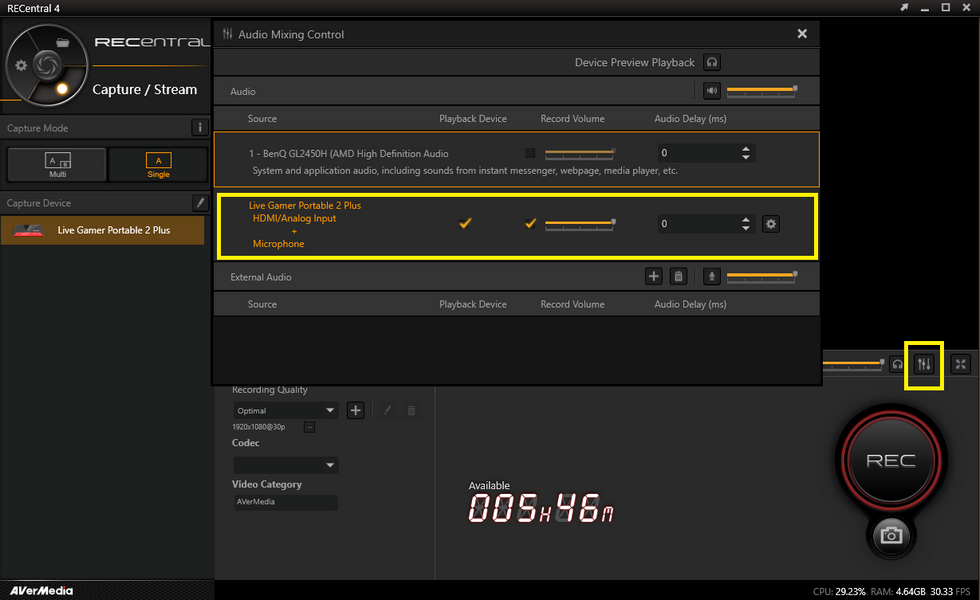
Task: Uncheck Live Gamer Portable record volume checkbox
Action: coord(530,223)
